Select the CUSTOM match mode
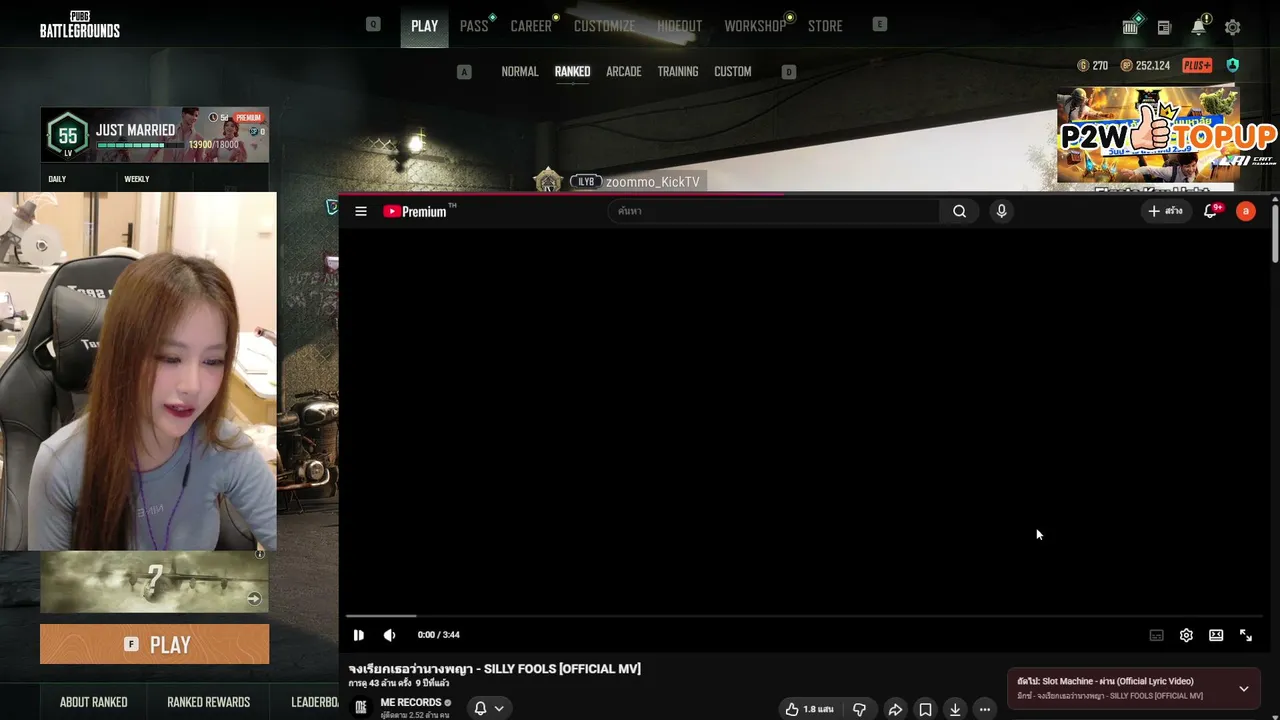The width and height of the screenshot is (1280, 720). (x=733, y=72)
